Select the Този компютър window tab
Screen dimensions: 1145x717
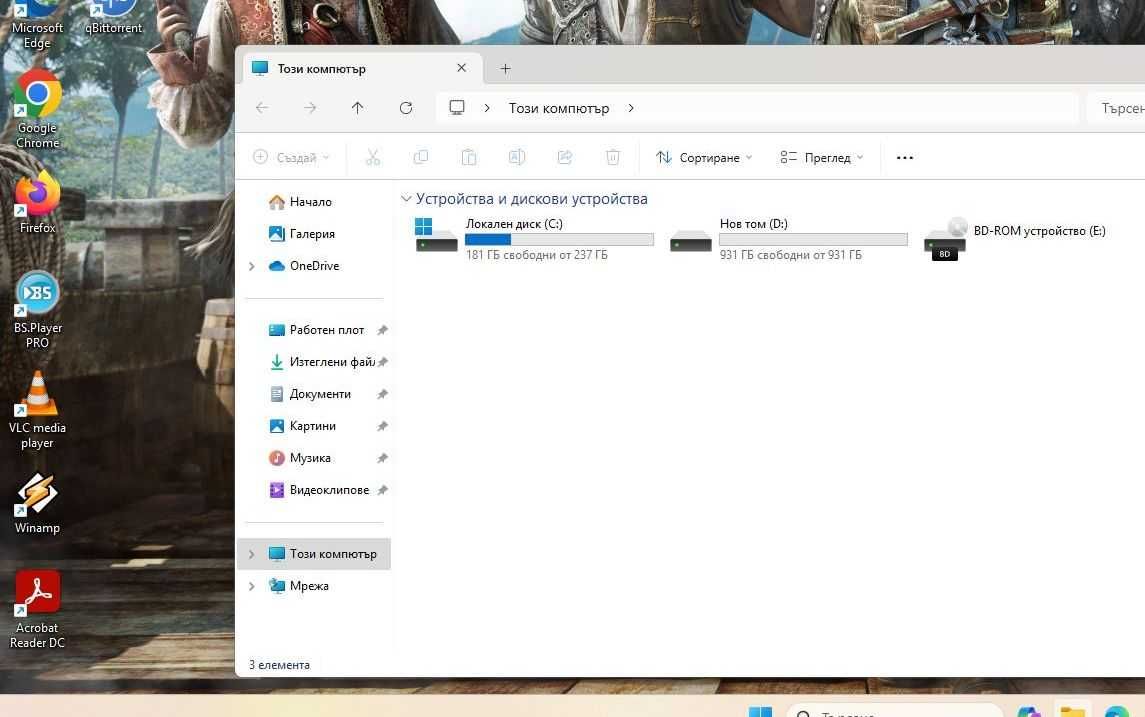pyautogui.click(x=362, y=69)
